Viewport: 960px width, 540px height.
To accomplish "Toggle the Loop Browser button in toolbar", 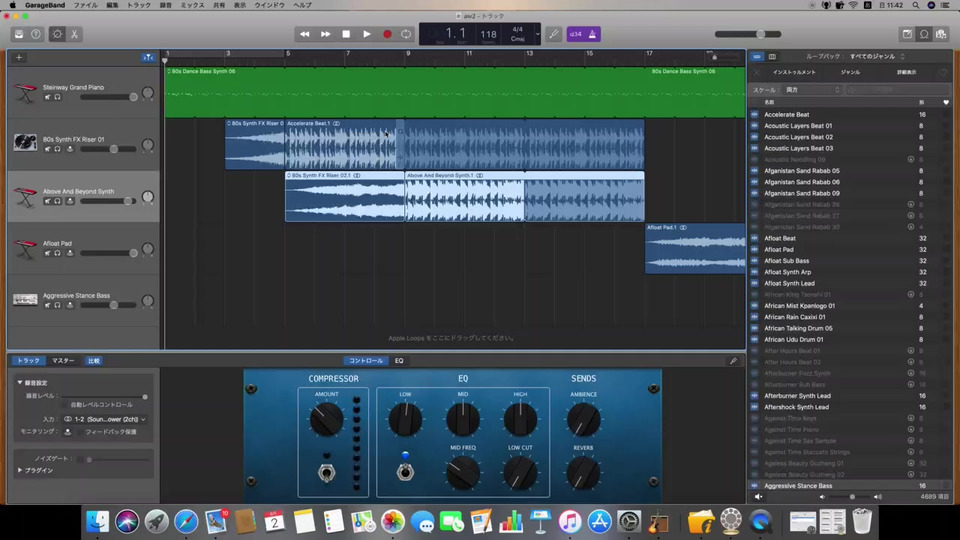I will [924, 34].
